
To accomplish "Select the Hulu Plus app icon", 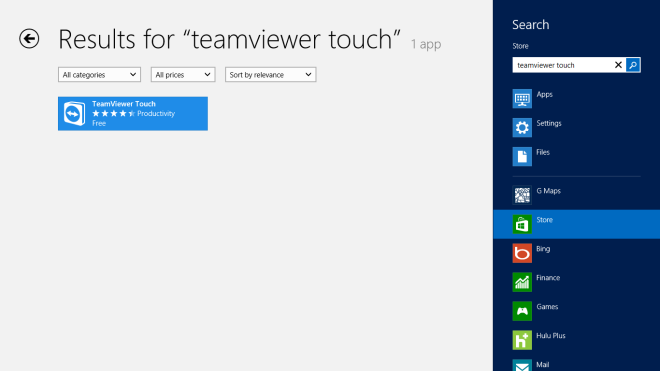I will pyautogui.click(x=522, y=340).
